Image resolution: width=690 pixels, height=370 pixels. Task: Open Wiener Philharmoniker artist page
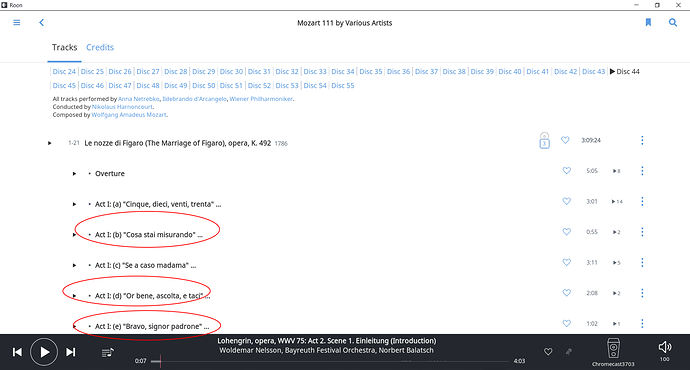click(261, 99)
